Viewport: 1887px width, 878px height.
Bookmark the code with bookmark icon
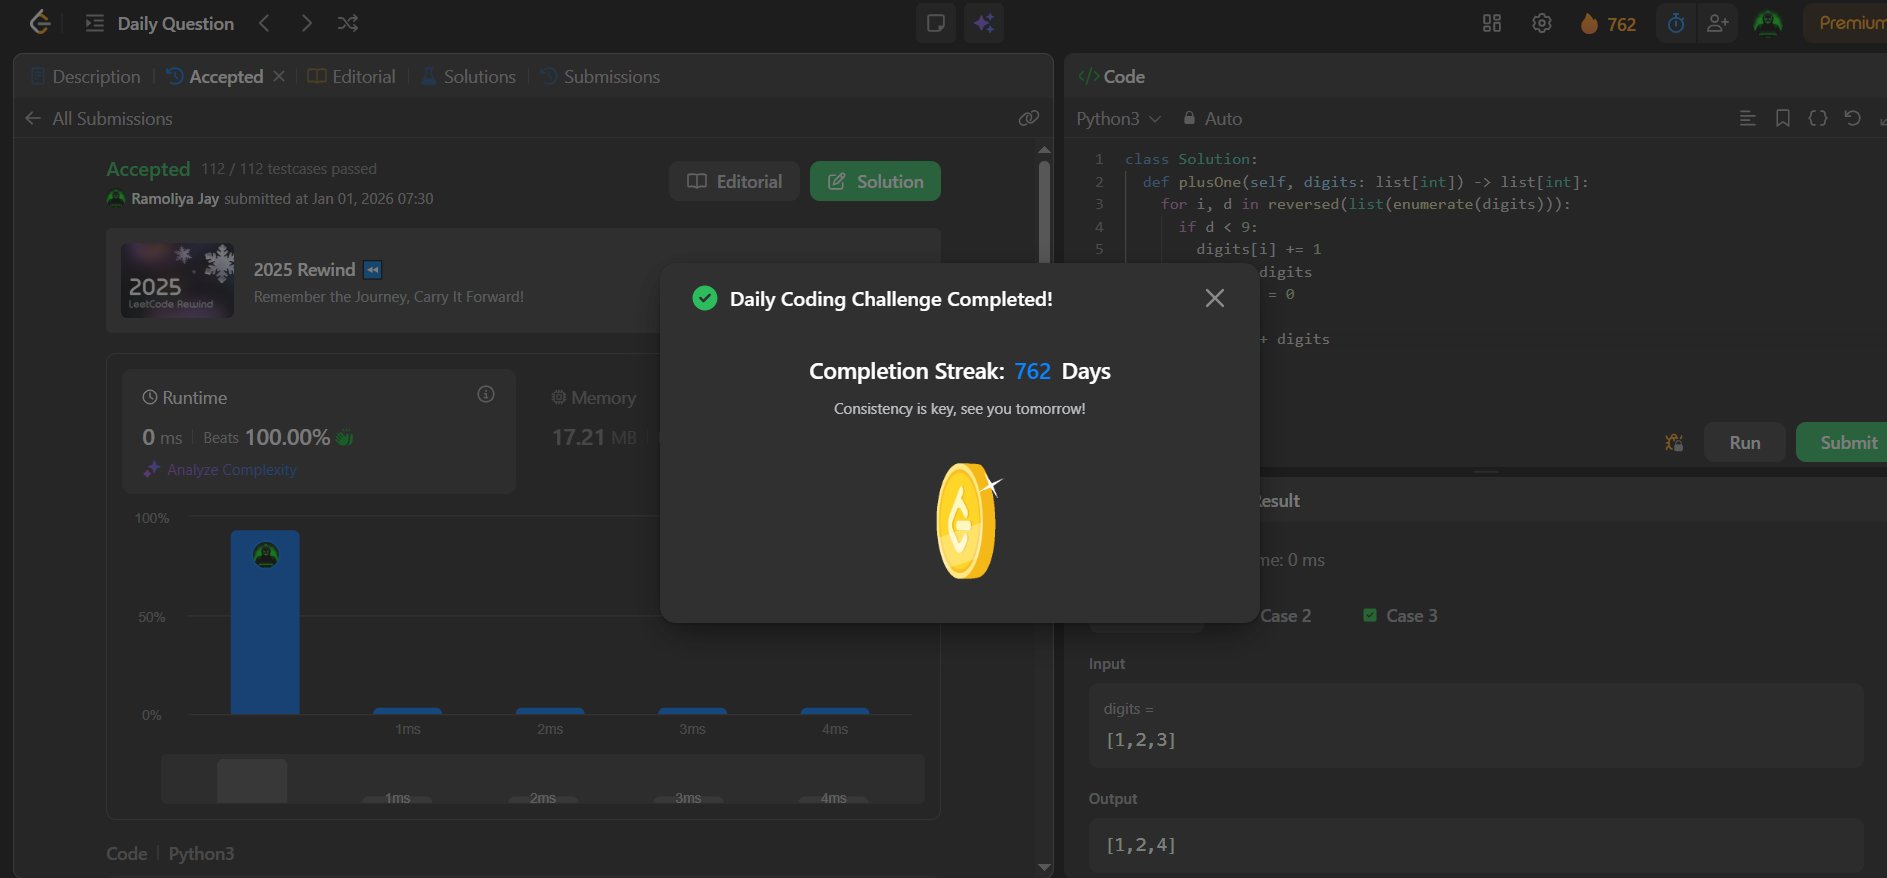[1782, 118]
